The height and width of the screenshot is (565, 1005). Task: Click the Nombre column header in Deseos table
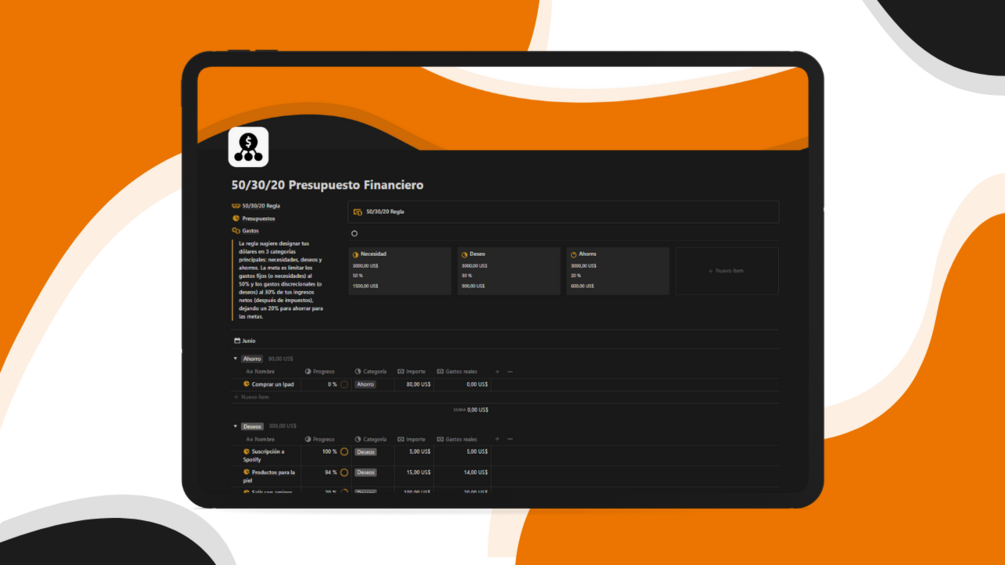coord(260,439)
